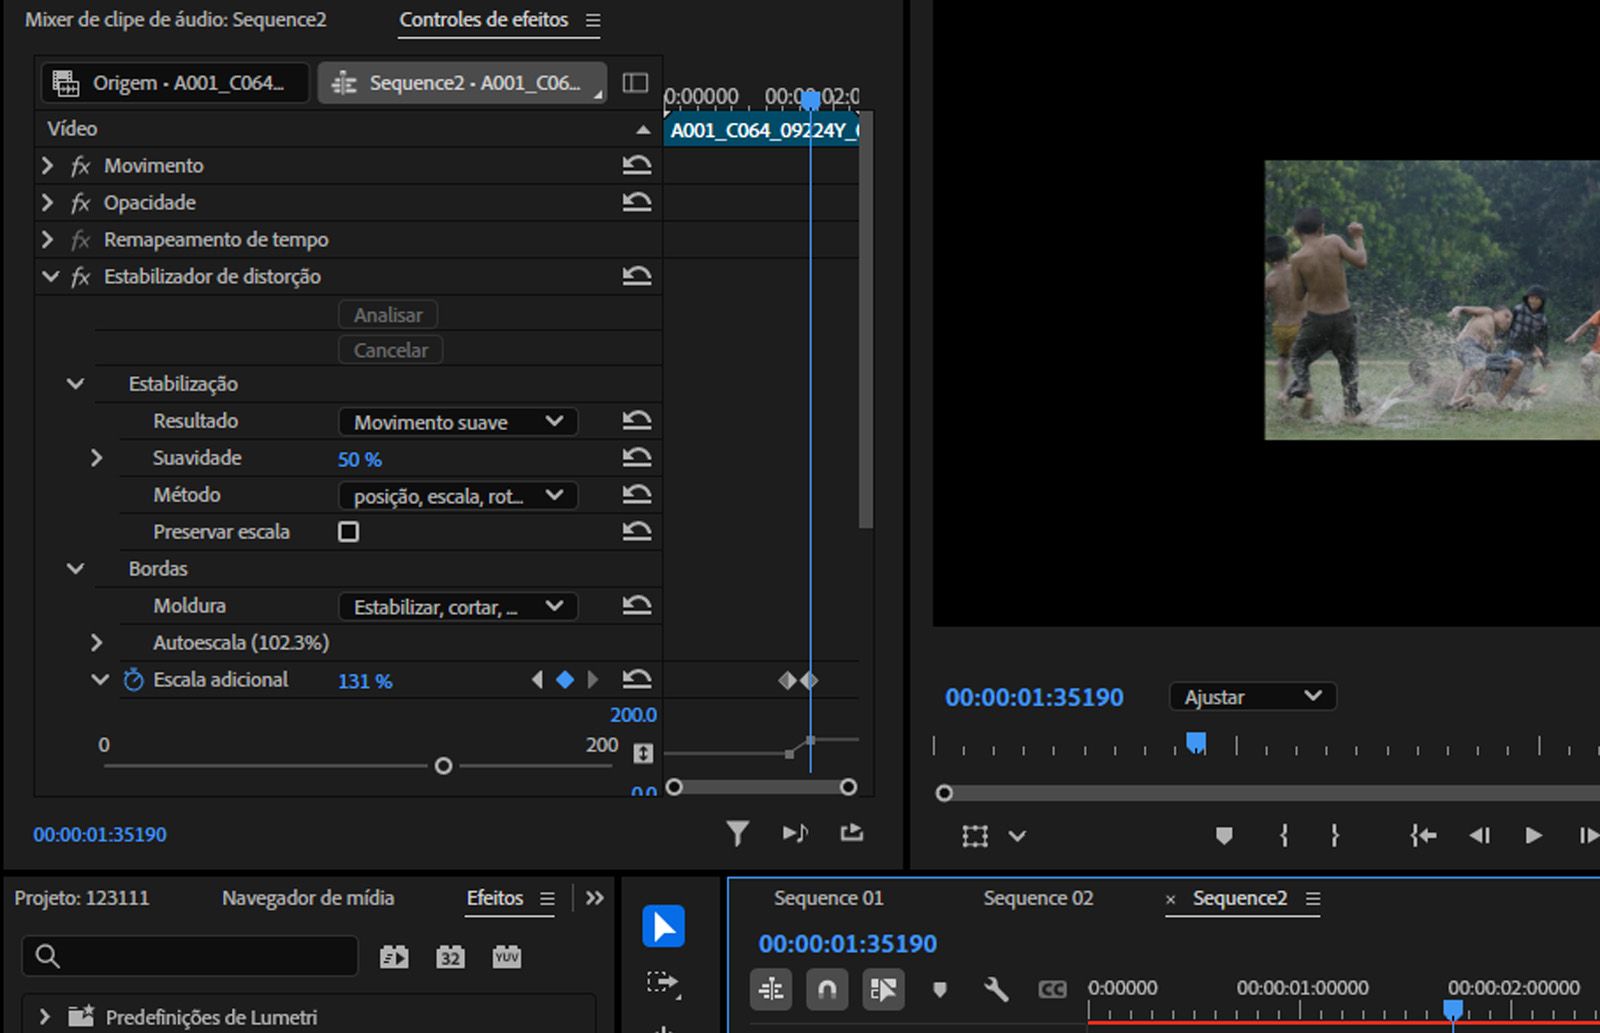The height and width of the screenshot is (1033, 1600).
Task: Open dropdown next to safe margins icon
Action: (1017, 836)
